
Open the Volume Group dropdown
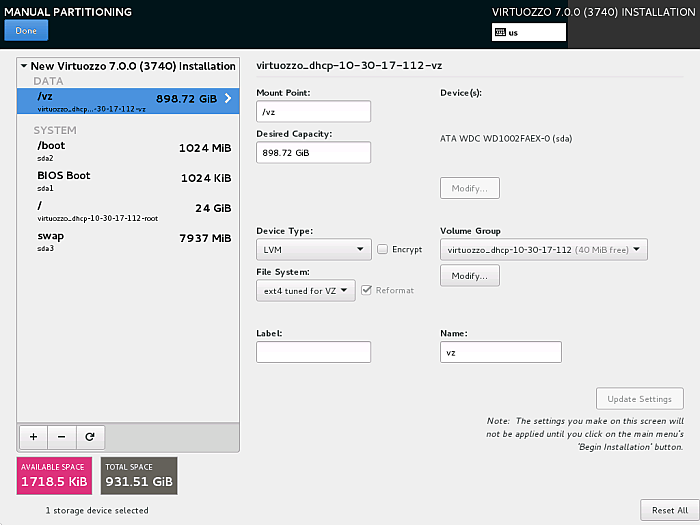[x=543, y=250]
